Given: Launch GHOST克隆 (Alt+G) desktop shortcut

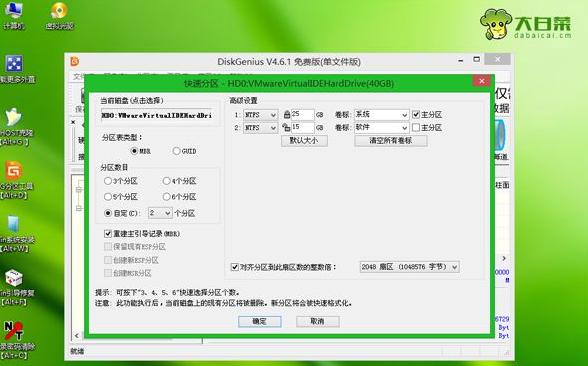Looking at the screenshot, I should (15, 126).
